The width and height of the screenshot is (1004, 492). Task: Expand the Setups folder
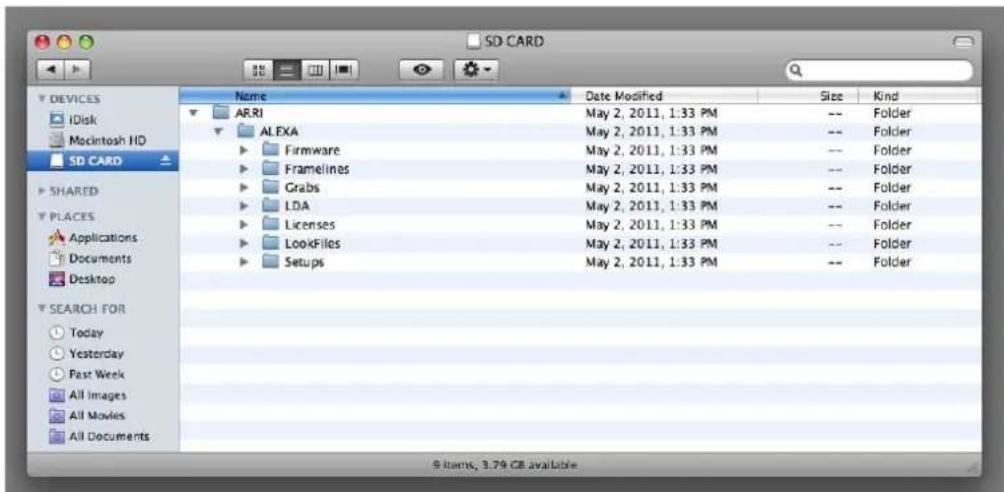pyautogui.click(x=243, y=262)
